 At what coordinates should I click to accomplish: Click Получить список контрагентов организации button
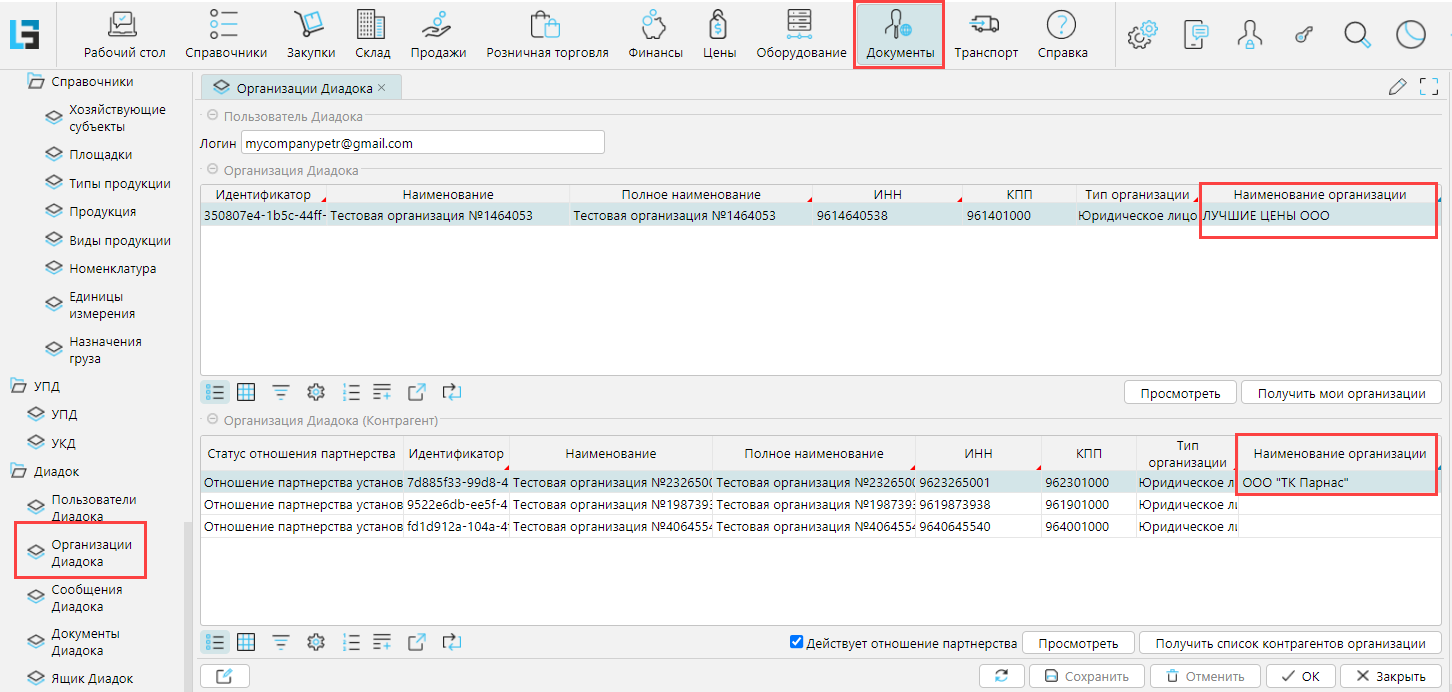click(x=1289, y=643)
